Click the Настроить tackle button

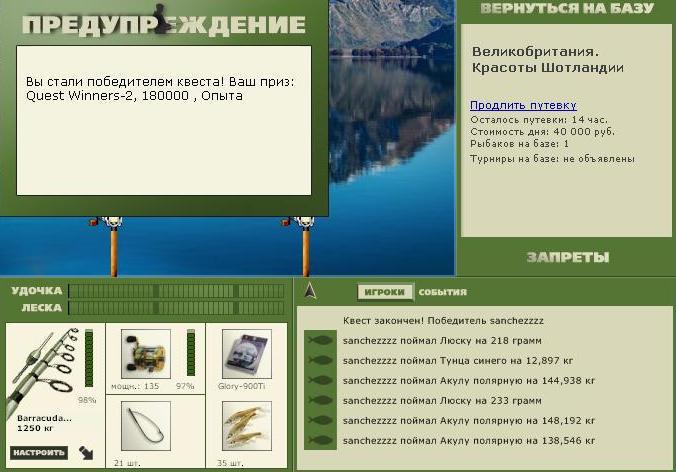[x=39, y=453]
